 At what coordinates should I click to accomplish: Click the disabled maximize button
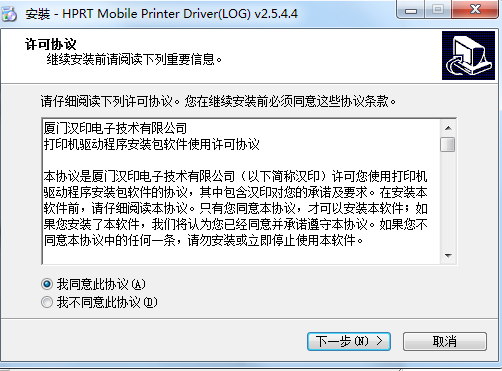(438, 10)
